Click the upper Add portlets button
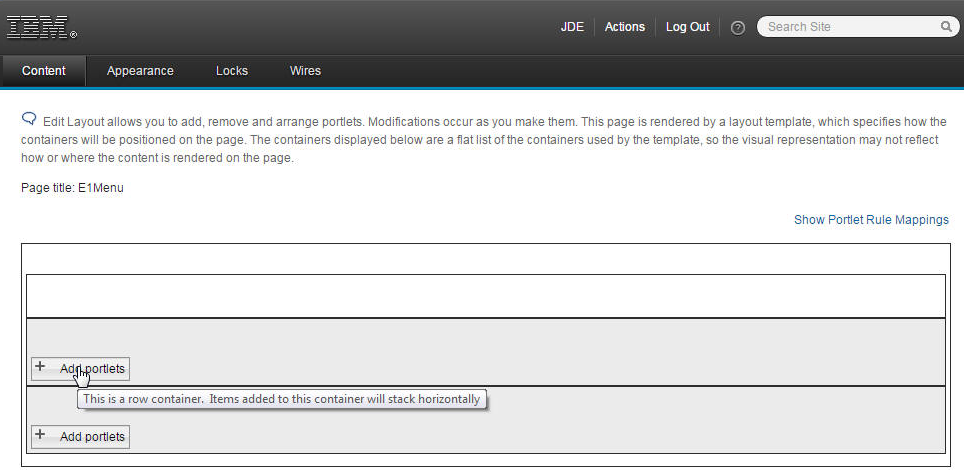 (81, 368)
